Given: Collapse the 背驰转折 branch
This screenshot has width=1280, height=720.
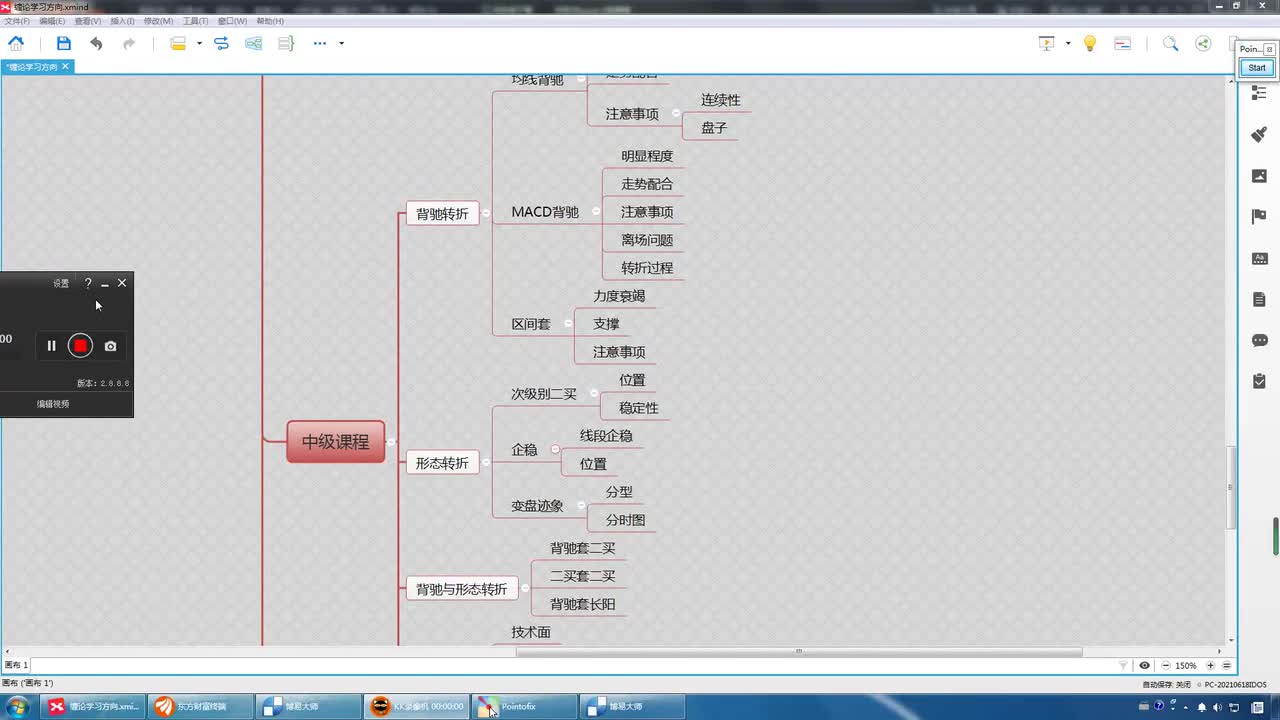Looking at the screenshot, I should pyautogui.click(x=487, y=213).
